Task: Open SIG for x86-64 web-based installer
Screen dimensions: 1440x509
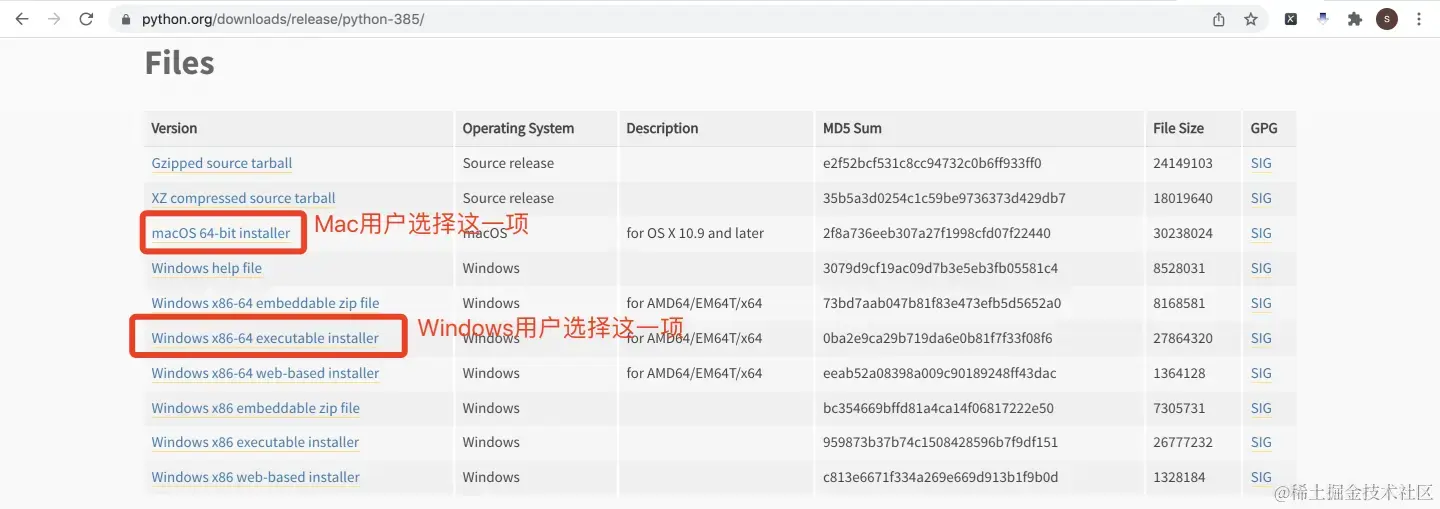Action: click(x=1261, y=373)
